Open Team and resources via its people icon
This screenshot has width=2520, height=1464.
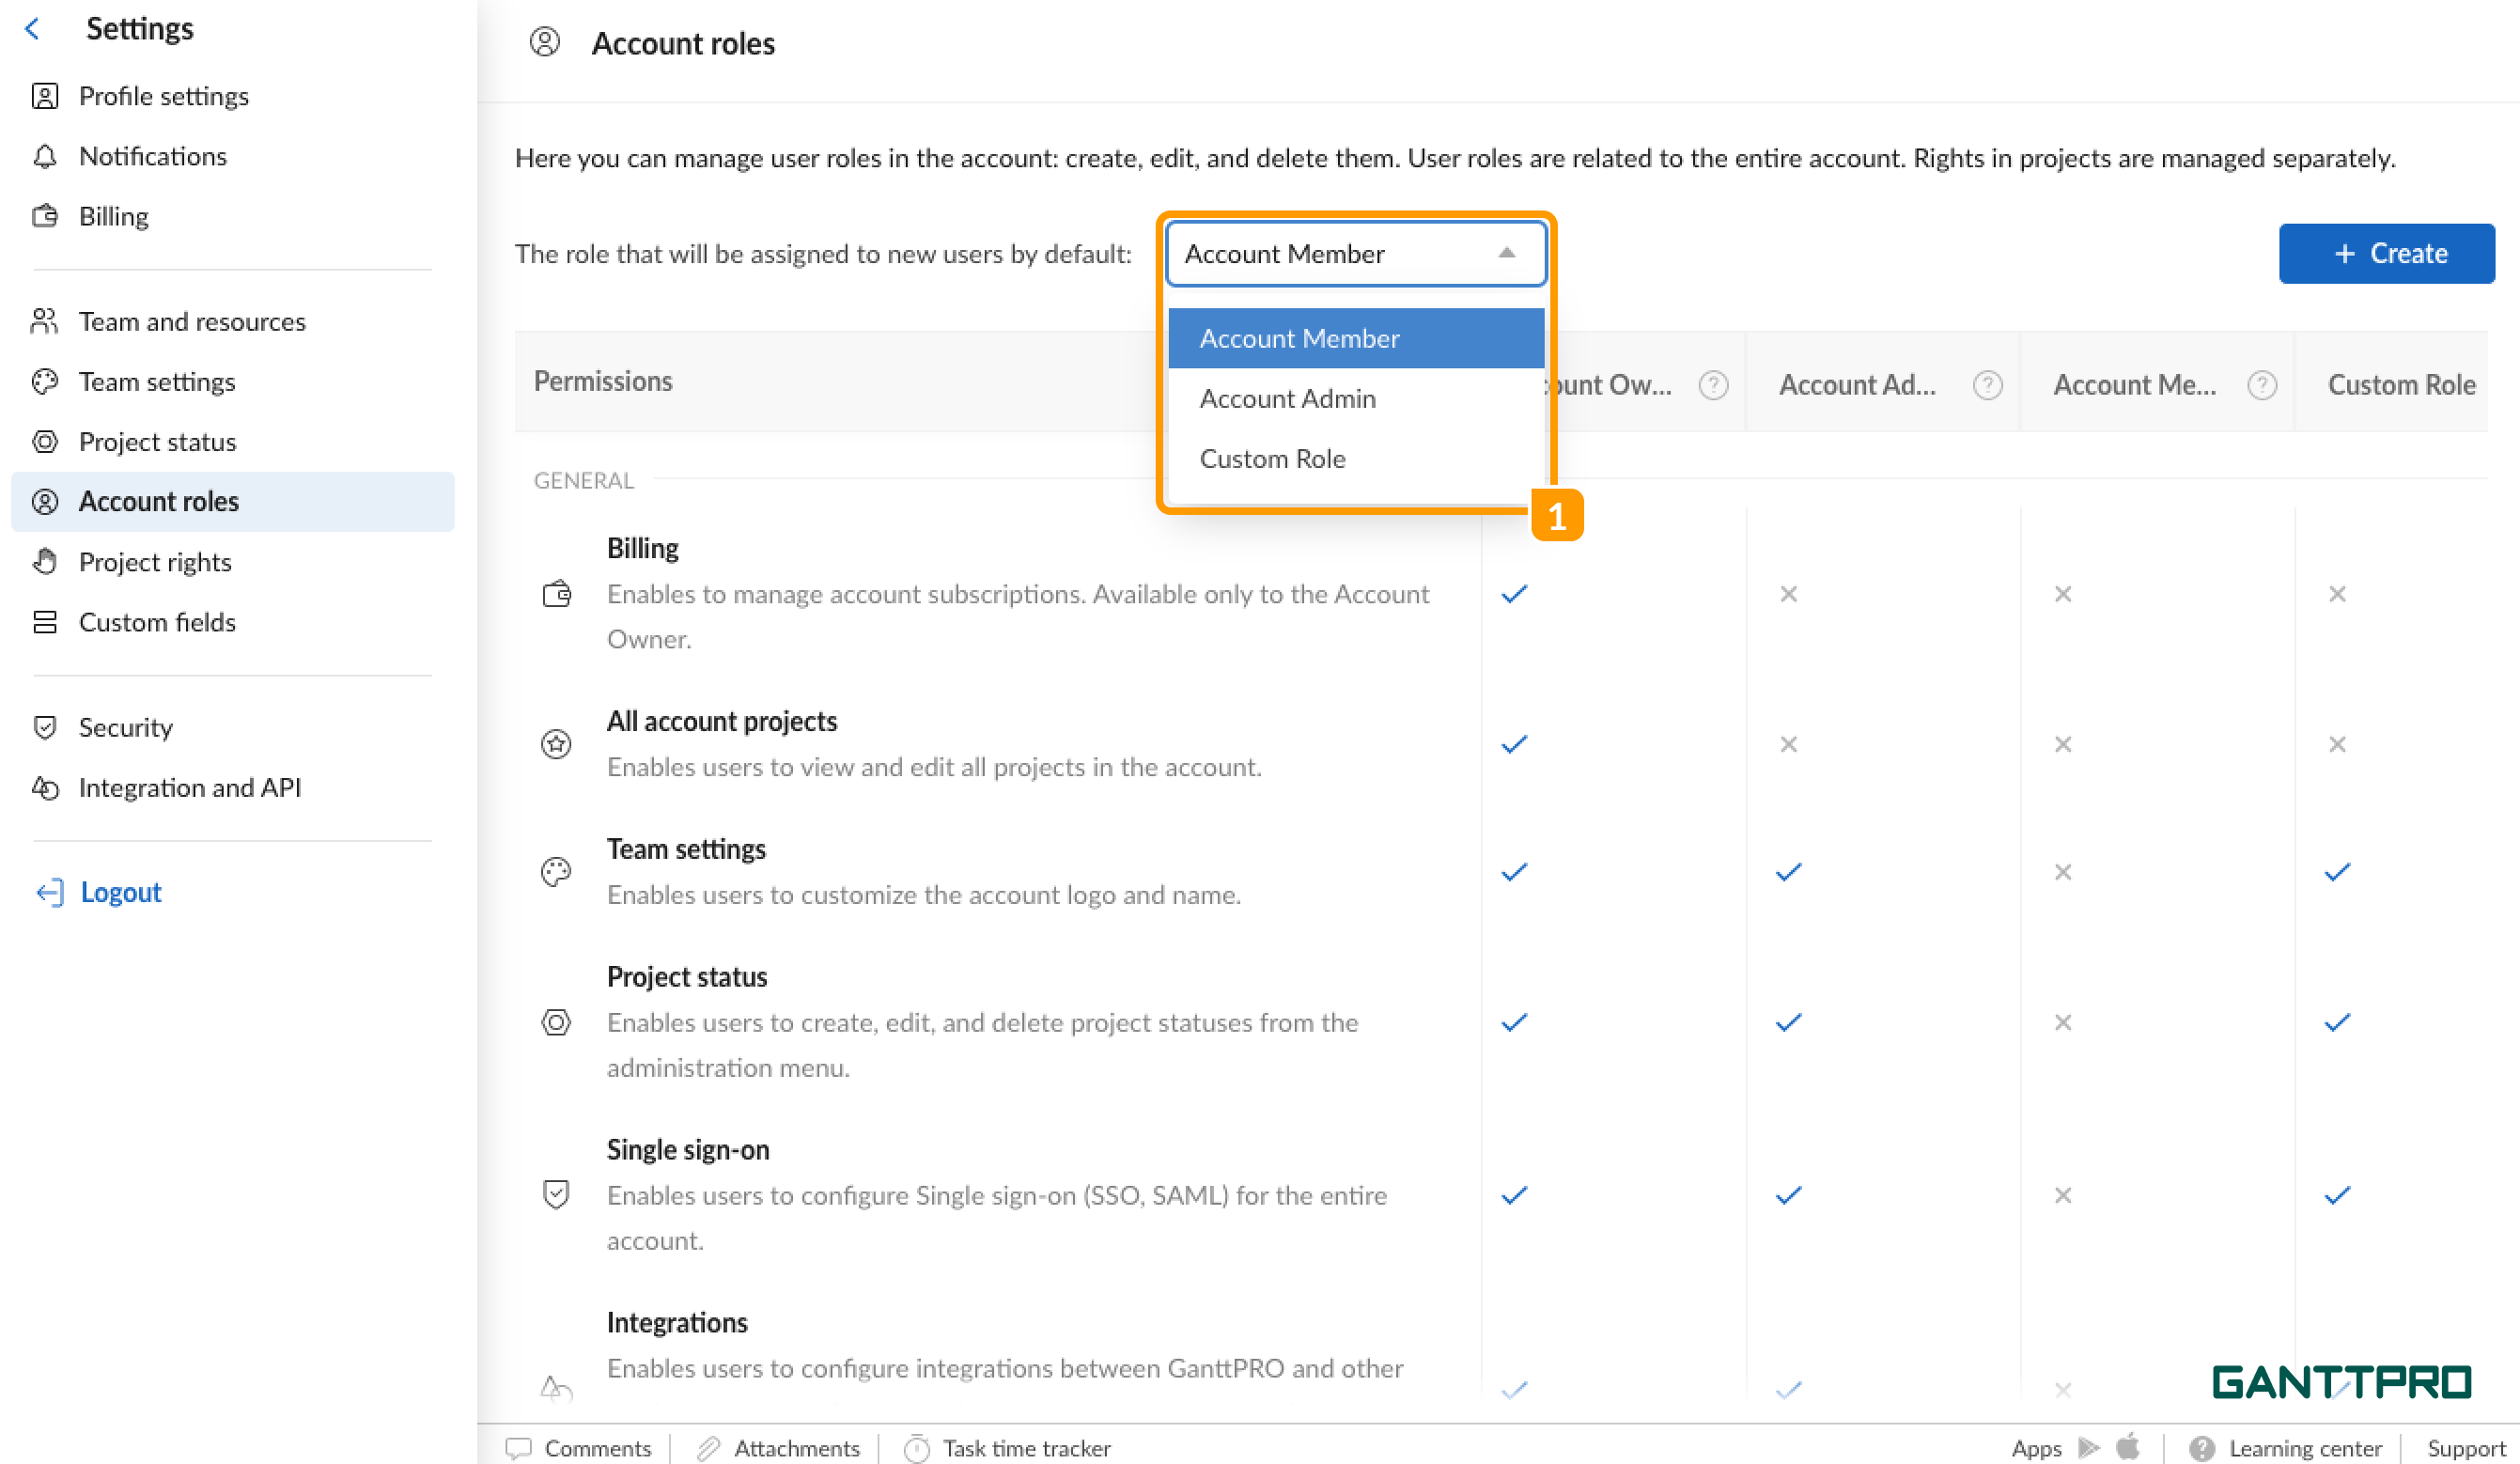click(44, 321)
